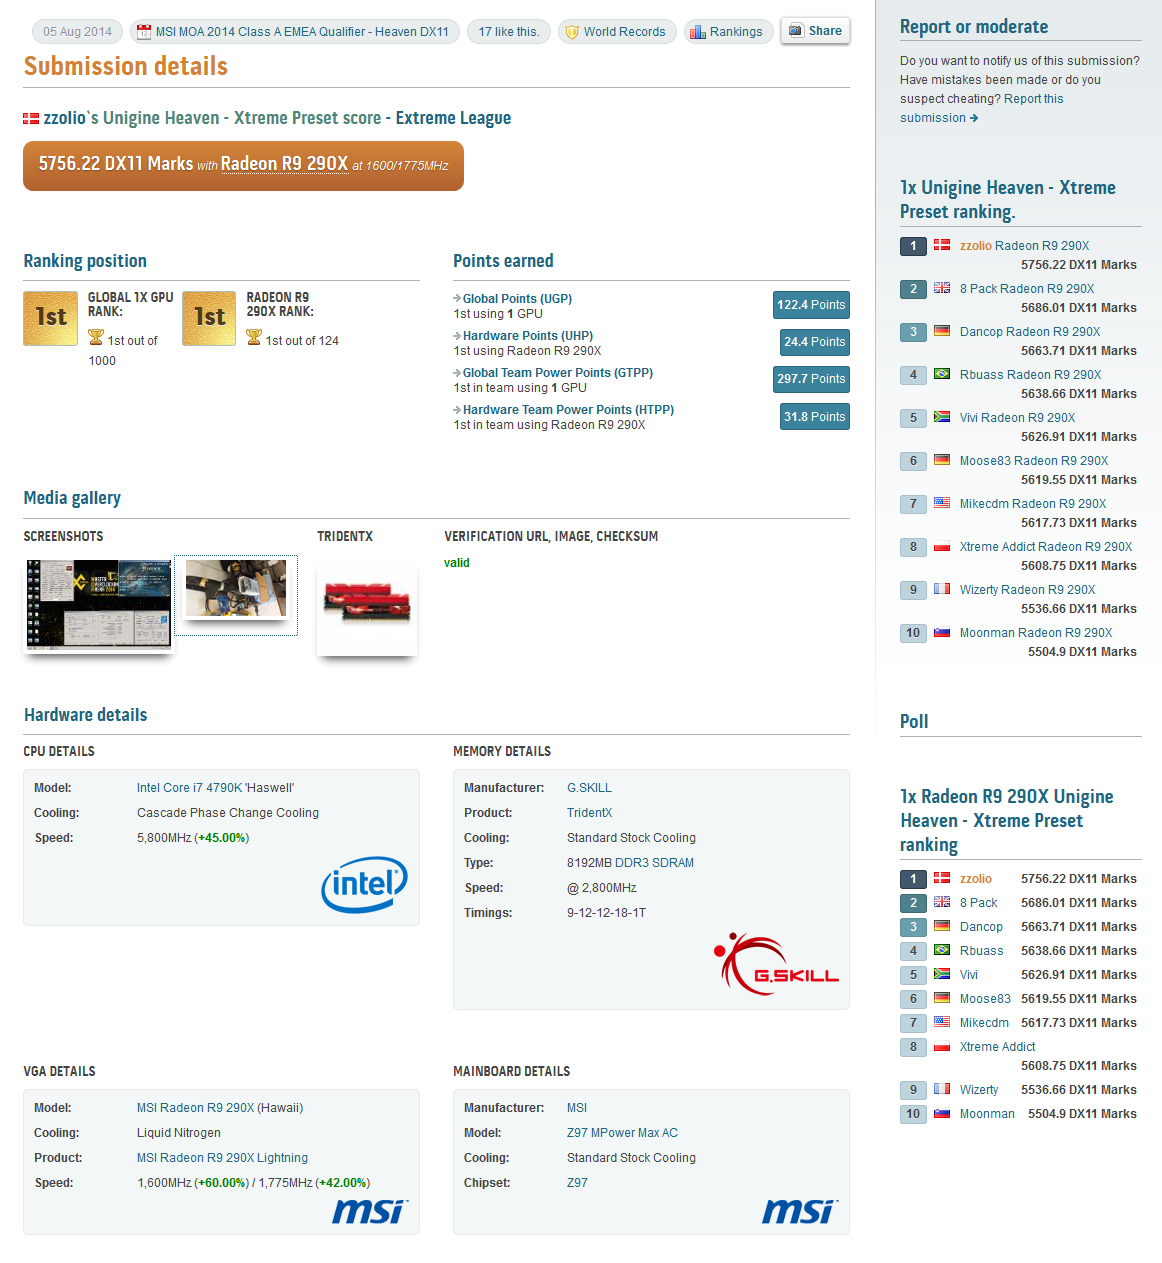Open the World Records page
The height and width of the screenshot is (1263, 1162).
click(x=617, y=32)
